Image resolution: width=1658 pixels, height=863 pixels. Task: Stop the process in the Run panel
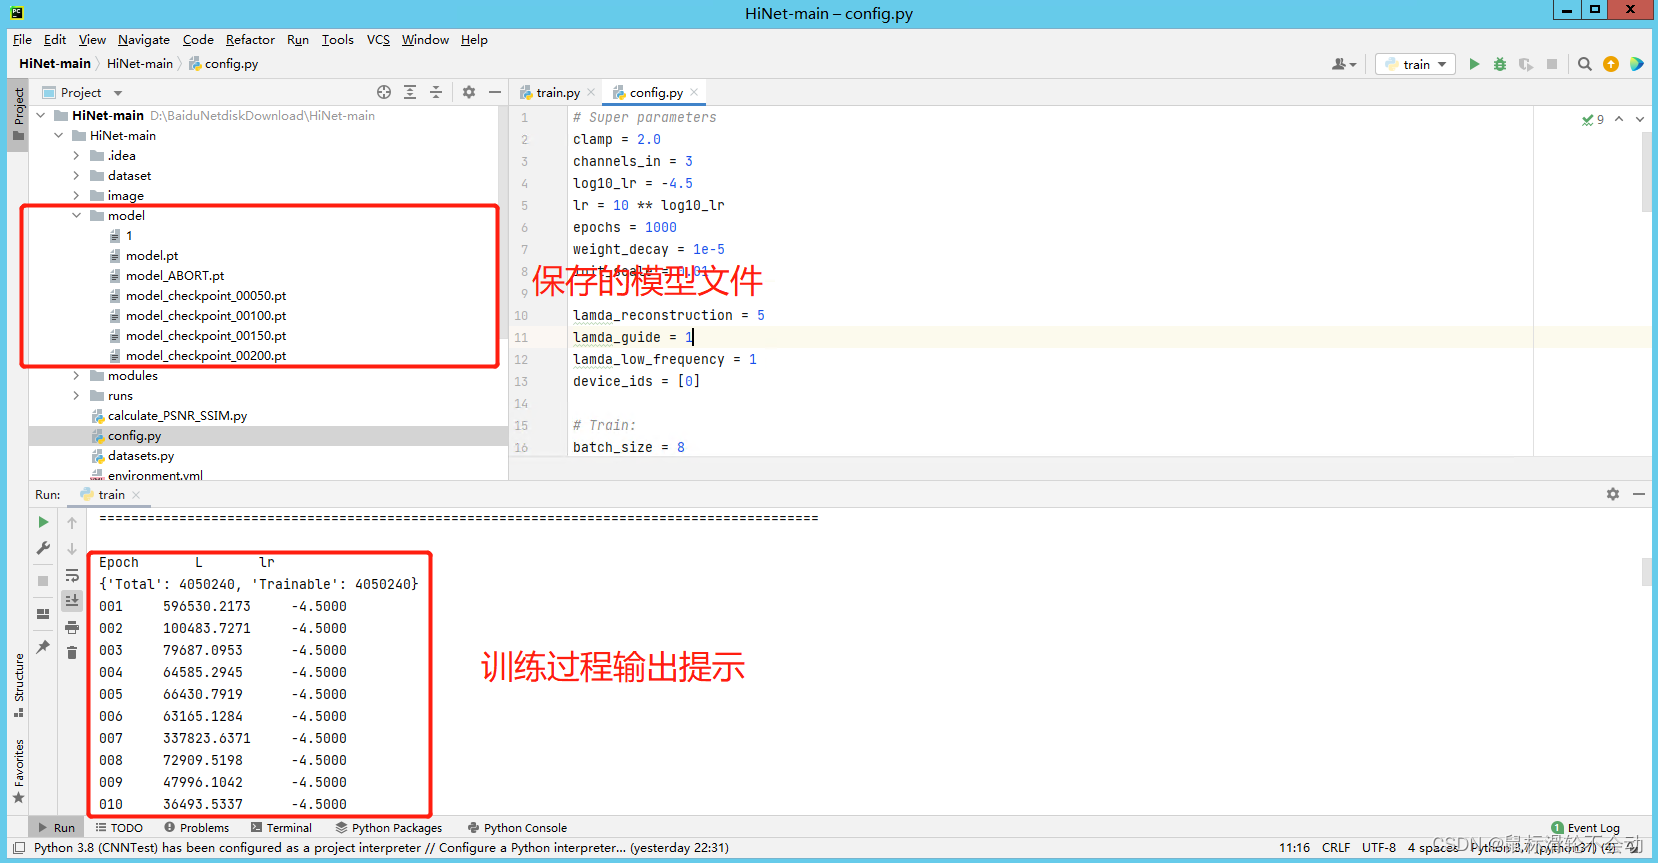[43, 581]
